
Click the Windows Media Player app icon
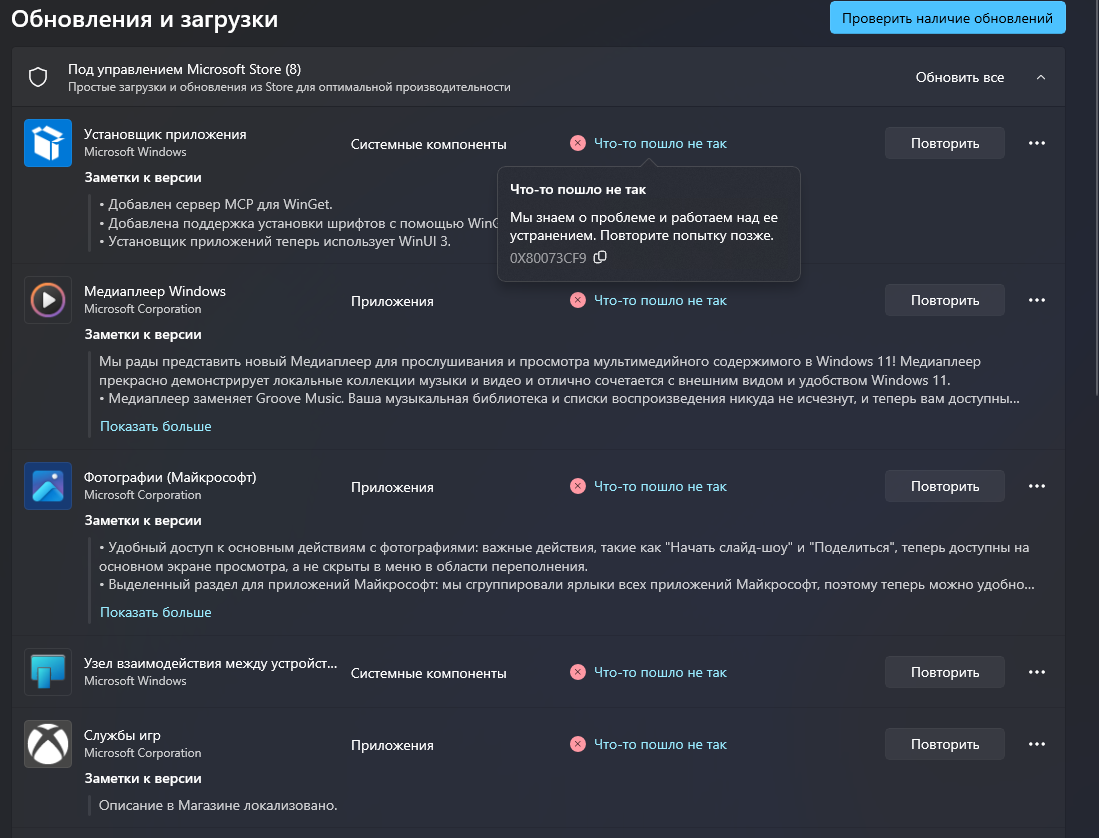tap(48, 300)
